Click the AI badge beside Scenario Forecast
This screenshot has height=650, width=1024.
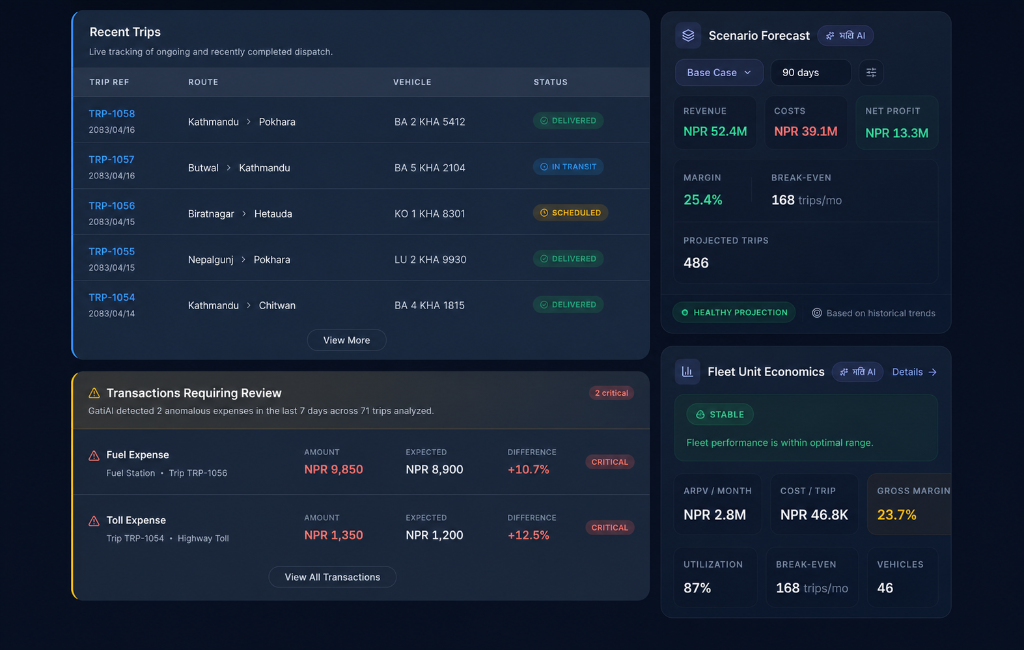pos(845,35)
